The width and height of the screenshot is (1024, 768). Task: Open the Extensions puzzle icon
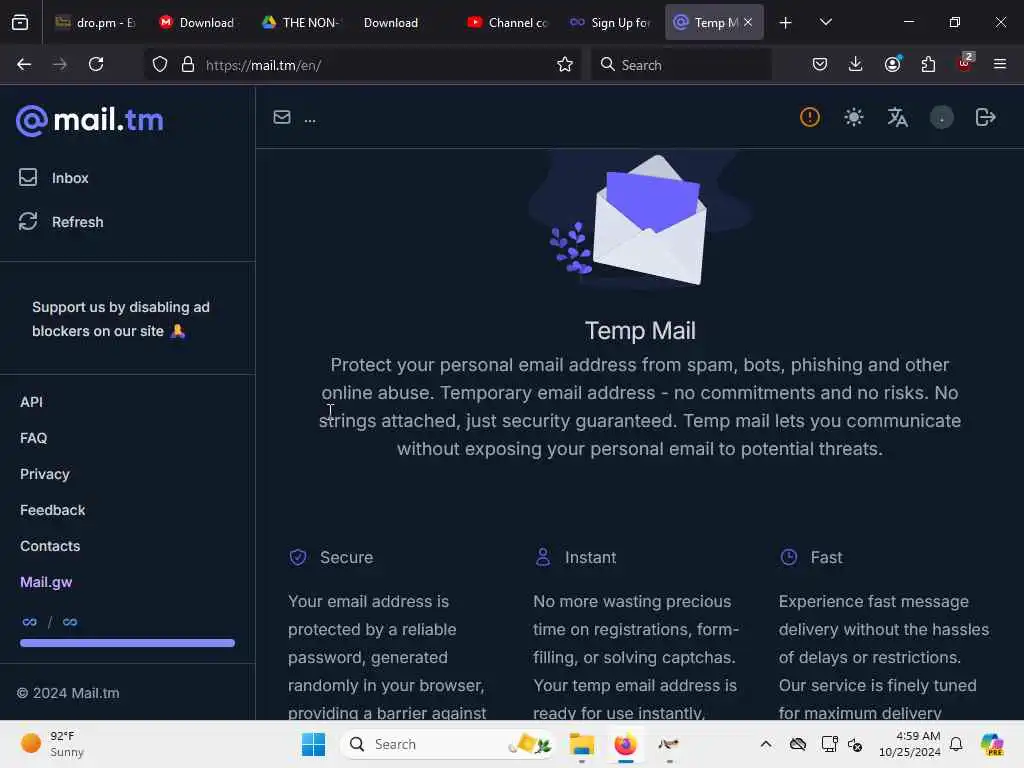928,64
